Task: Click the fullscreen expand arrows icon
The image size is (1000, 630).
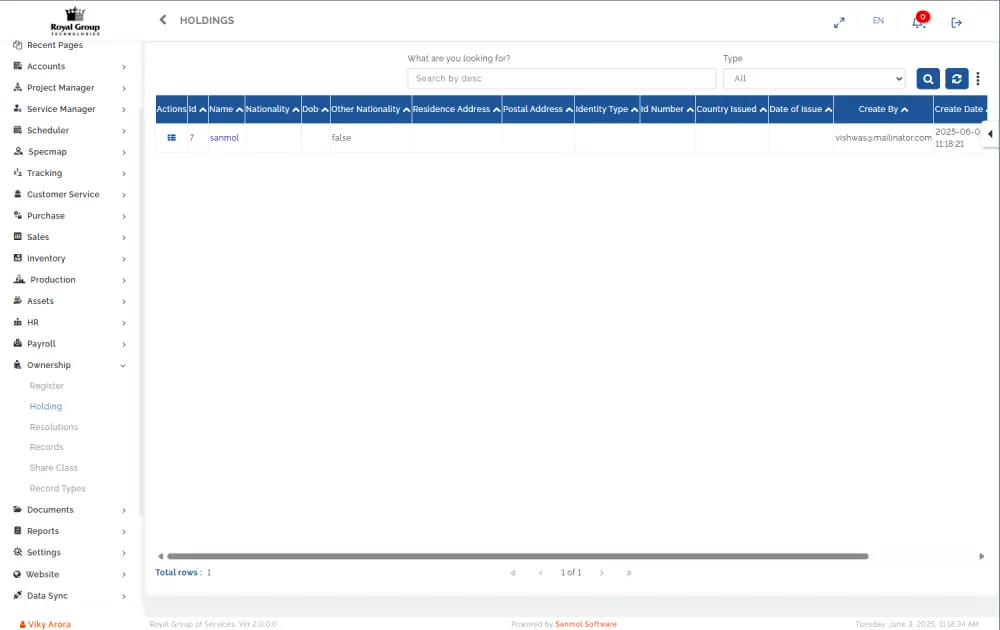Action: pyautogui.click(x=839, y=22)
